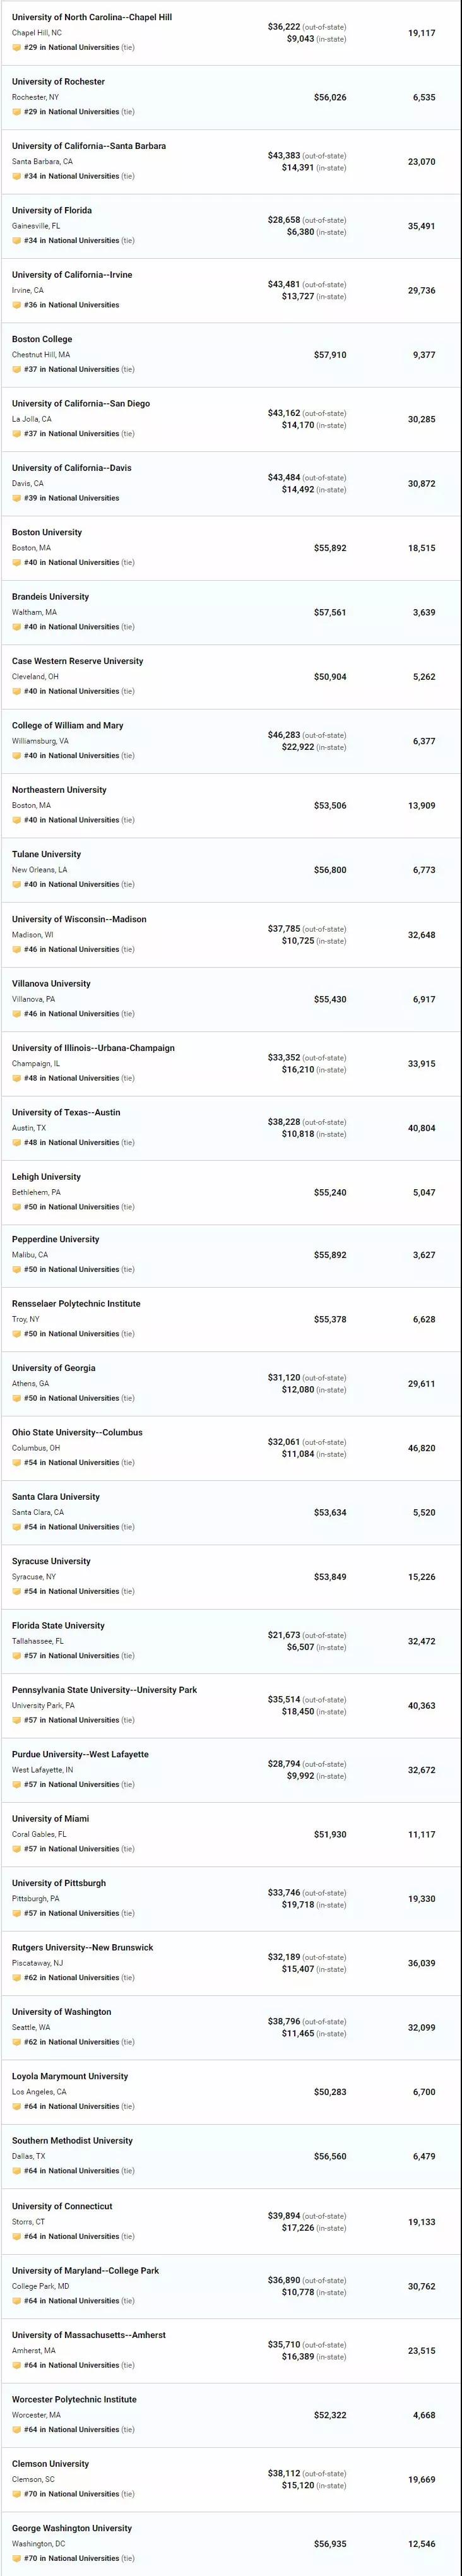
Task: Click the ranking badge icon for Syracuse University
Action: [x=17, y=1591]
